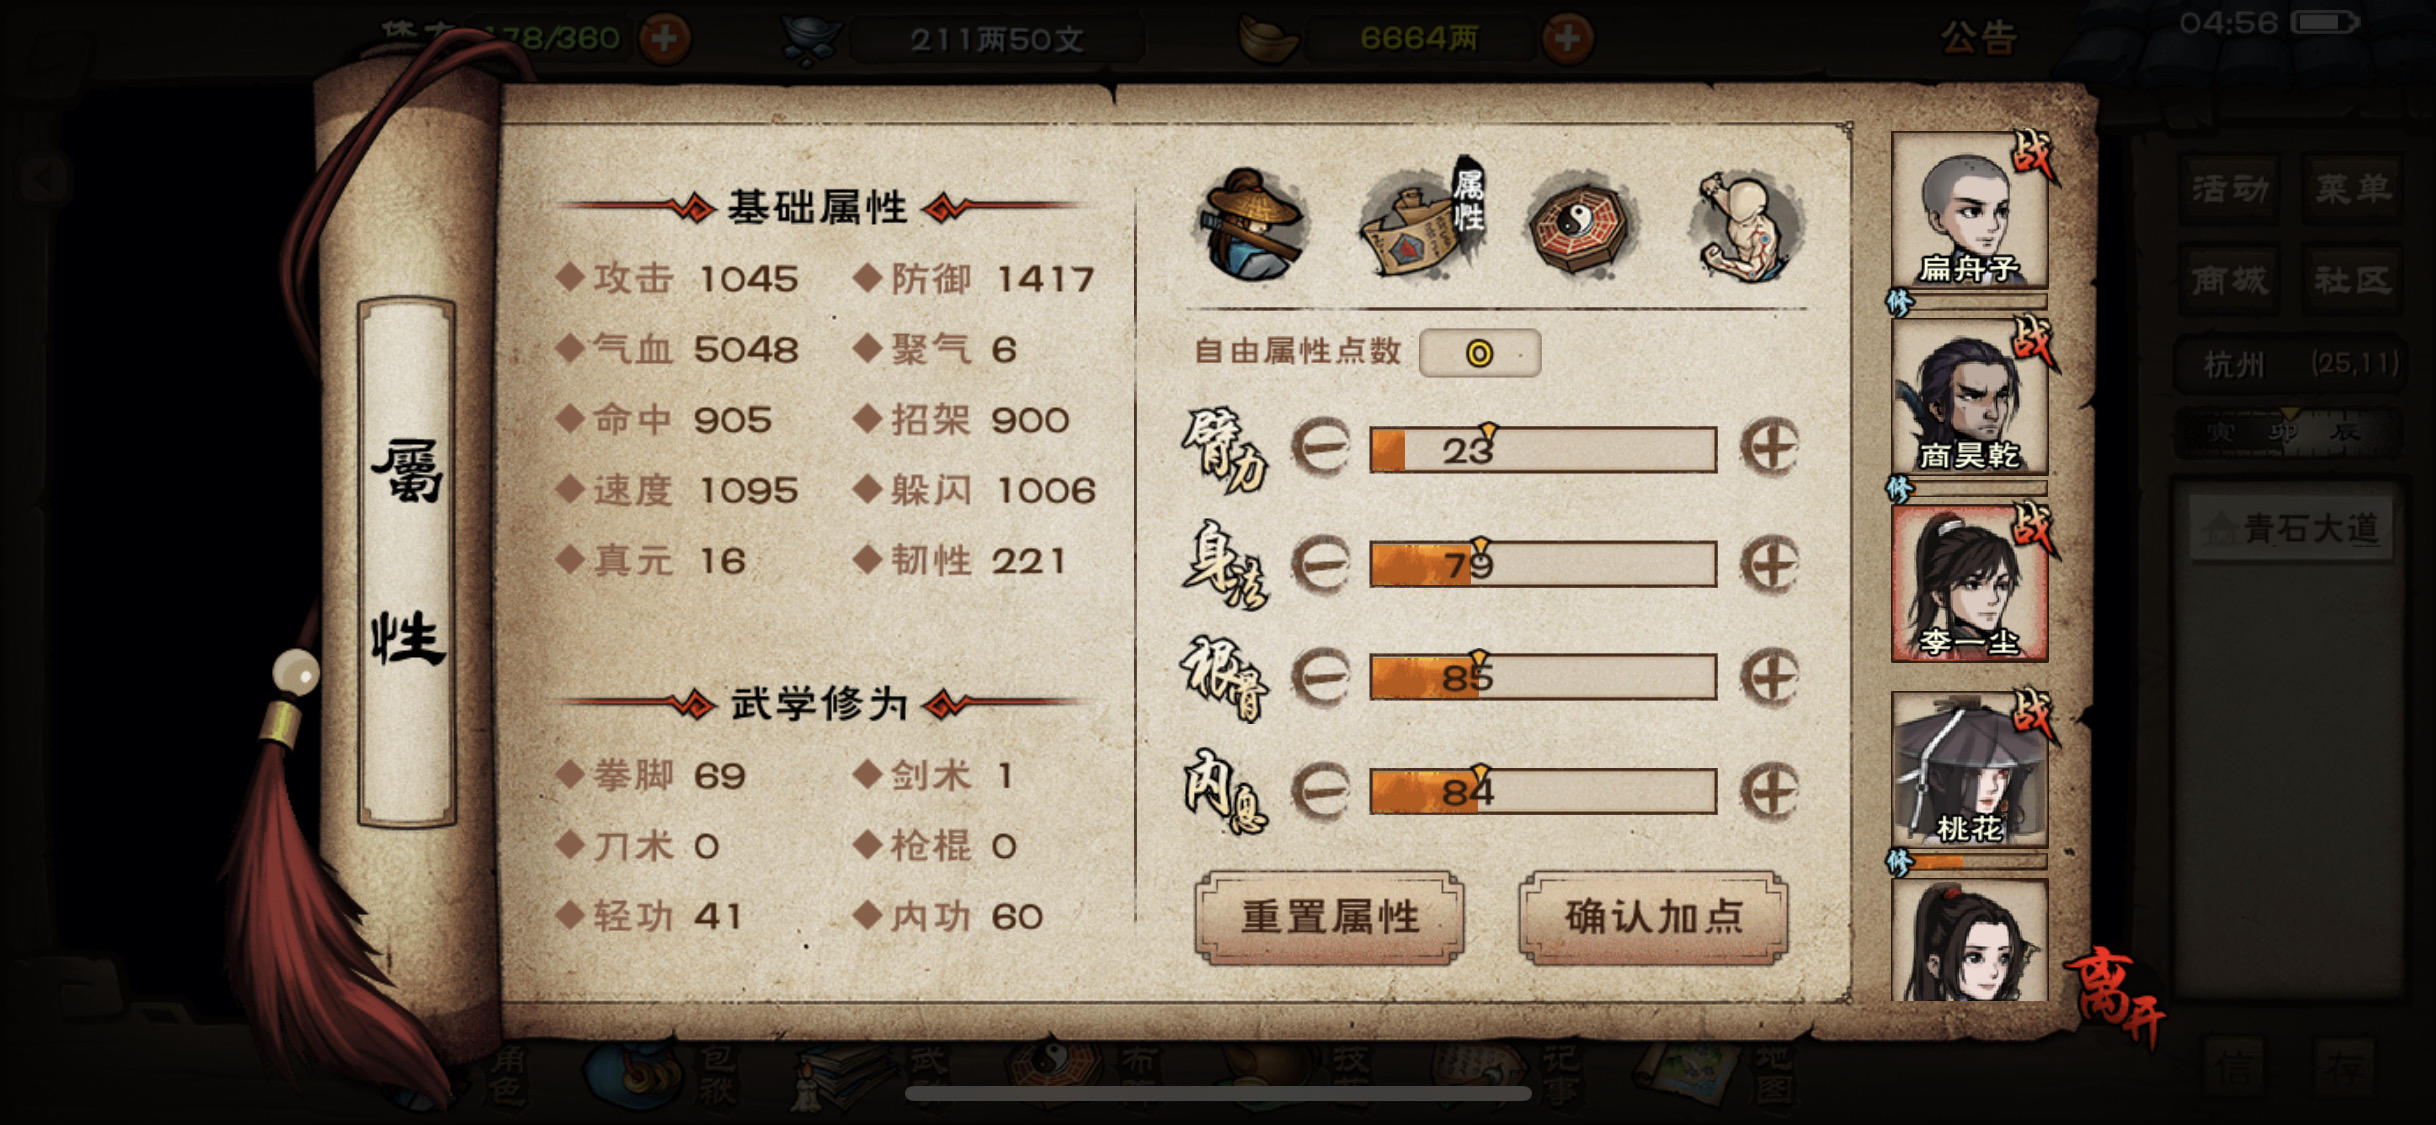Image resolution: width=2436 pixels, height=1125 pixels.
Task: Click the 重置属性 reset button
Action: pyautogui.click(x=1330, y=916)
